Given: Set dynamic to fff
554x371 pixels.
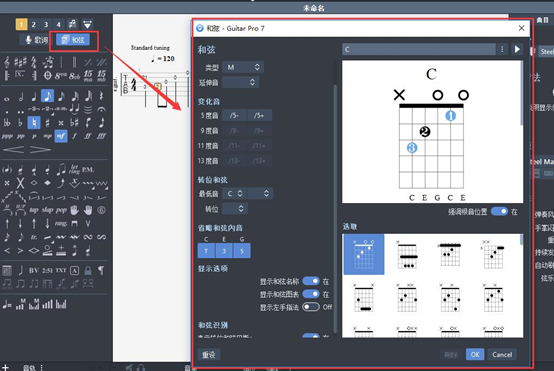Looking at the screenshot, I should (101, 136).
